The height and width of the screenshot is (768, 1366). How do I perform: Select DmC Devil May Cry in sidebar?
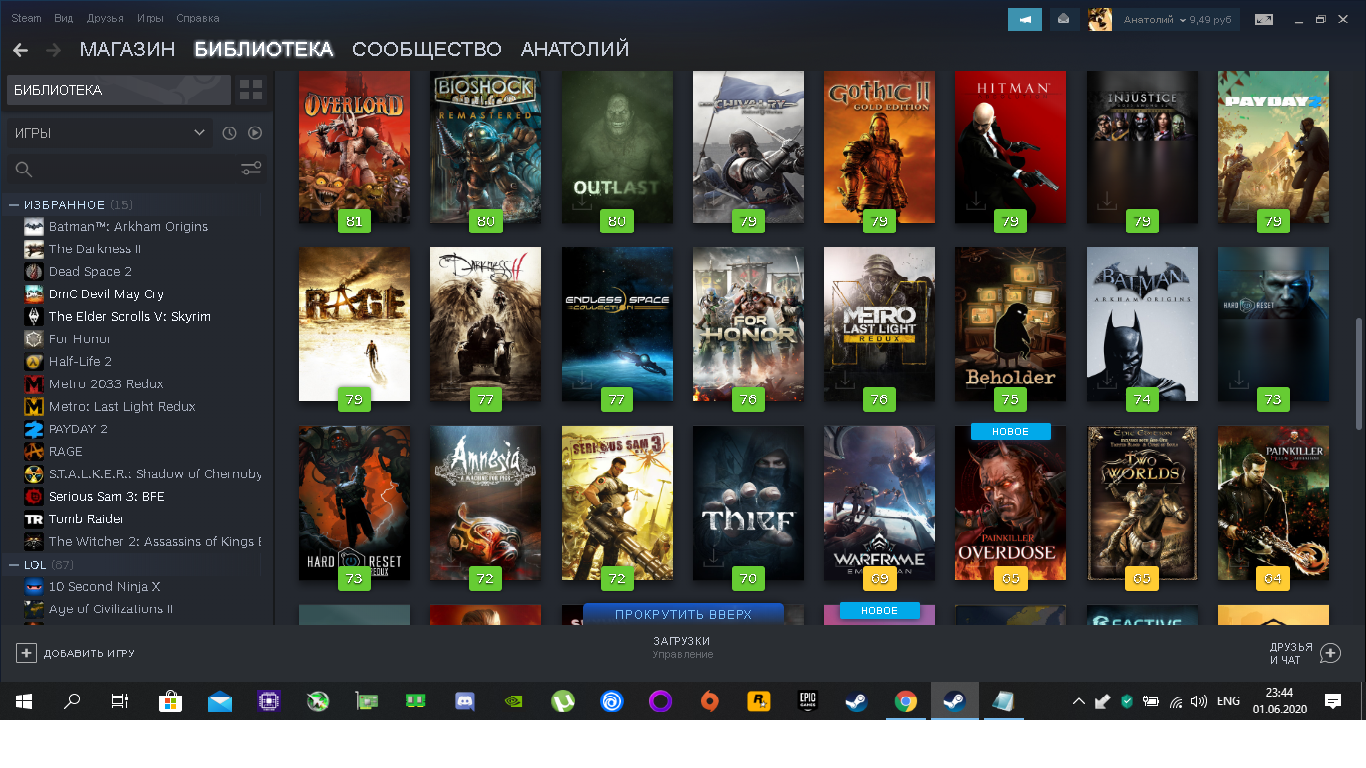[x=106, y=294]
